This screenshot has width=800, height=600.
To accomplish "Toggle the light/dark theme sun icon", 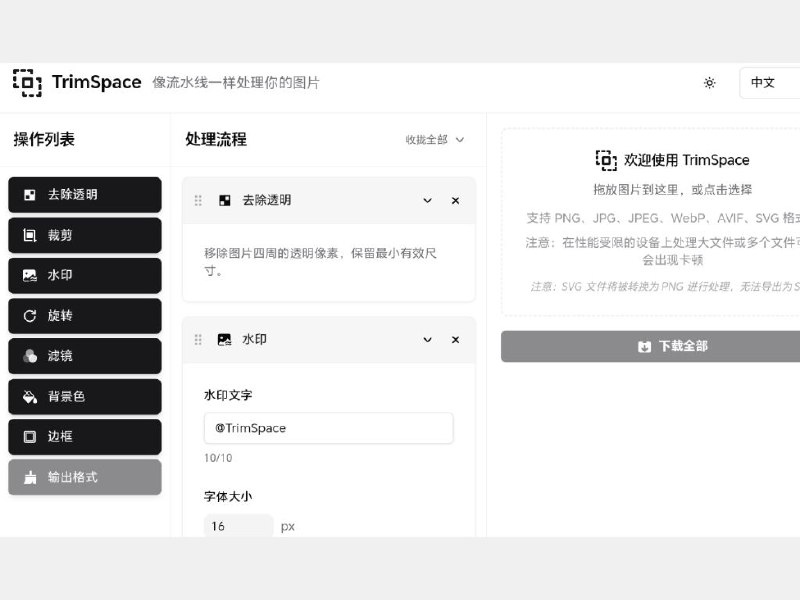I will coord(709,83).
